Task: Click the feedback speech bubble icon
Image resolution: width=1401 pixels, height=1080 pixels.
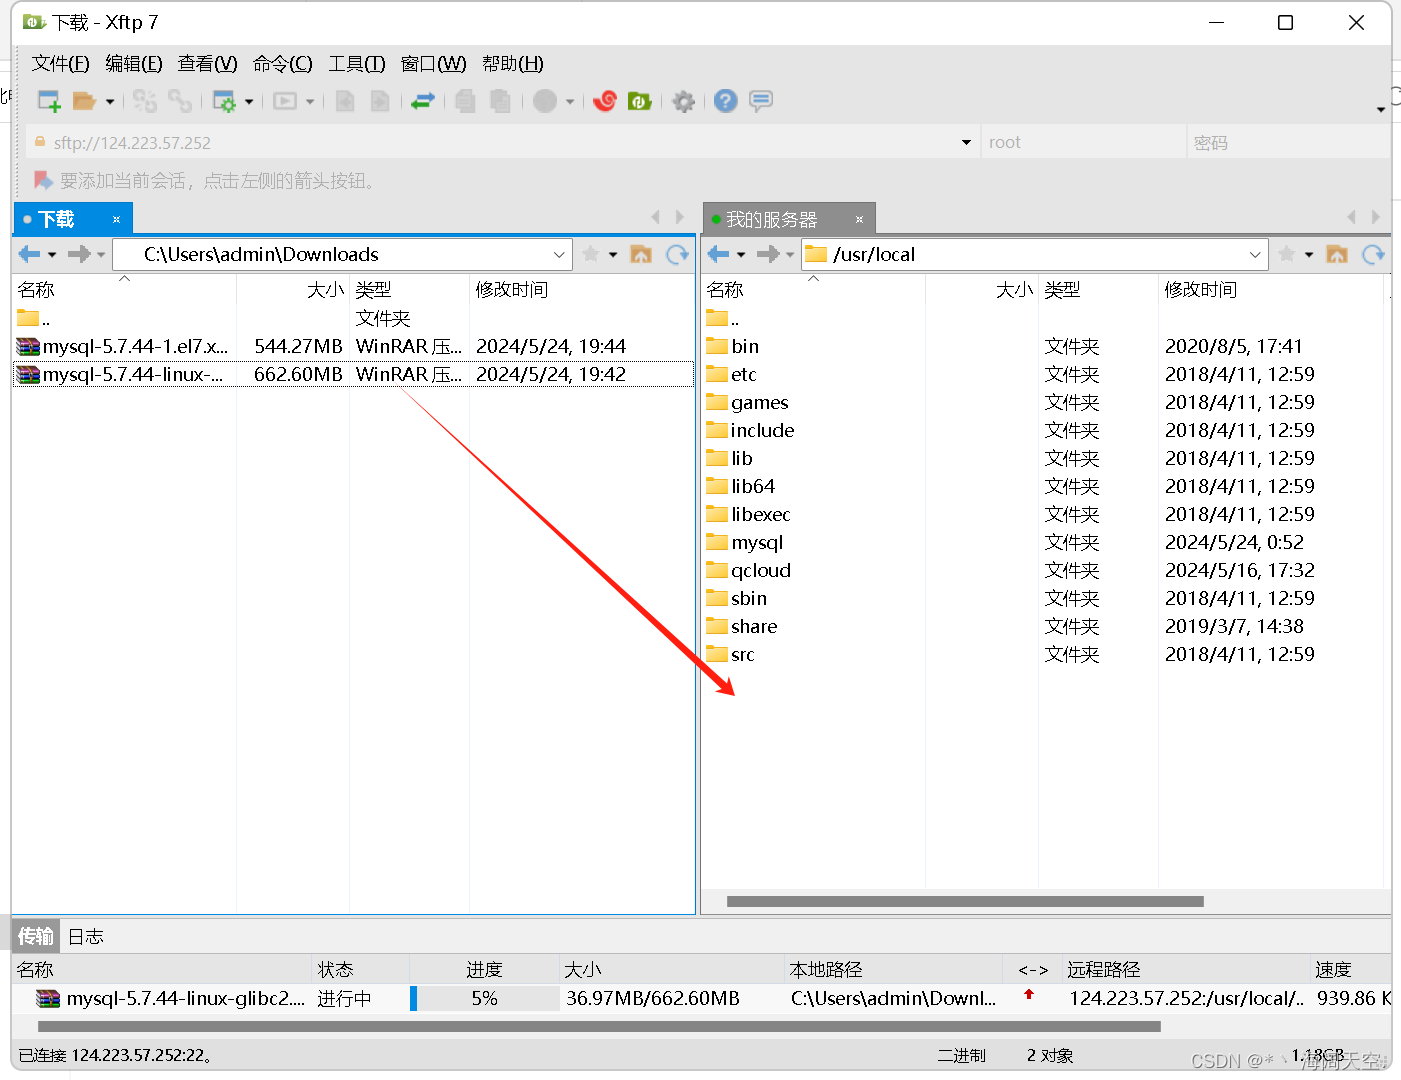Action: [761, 101]
